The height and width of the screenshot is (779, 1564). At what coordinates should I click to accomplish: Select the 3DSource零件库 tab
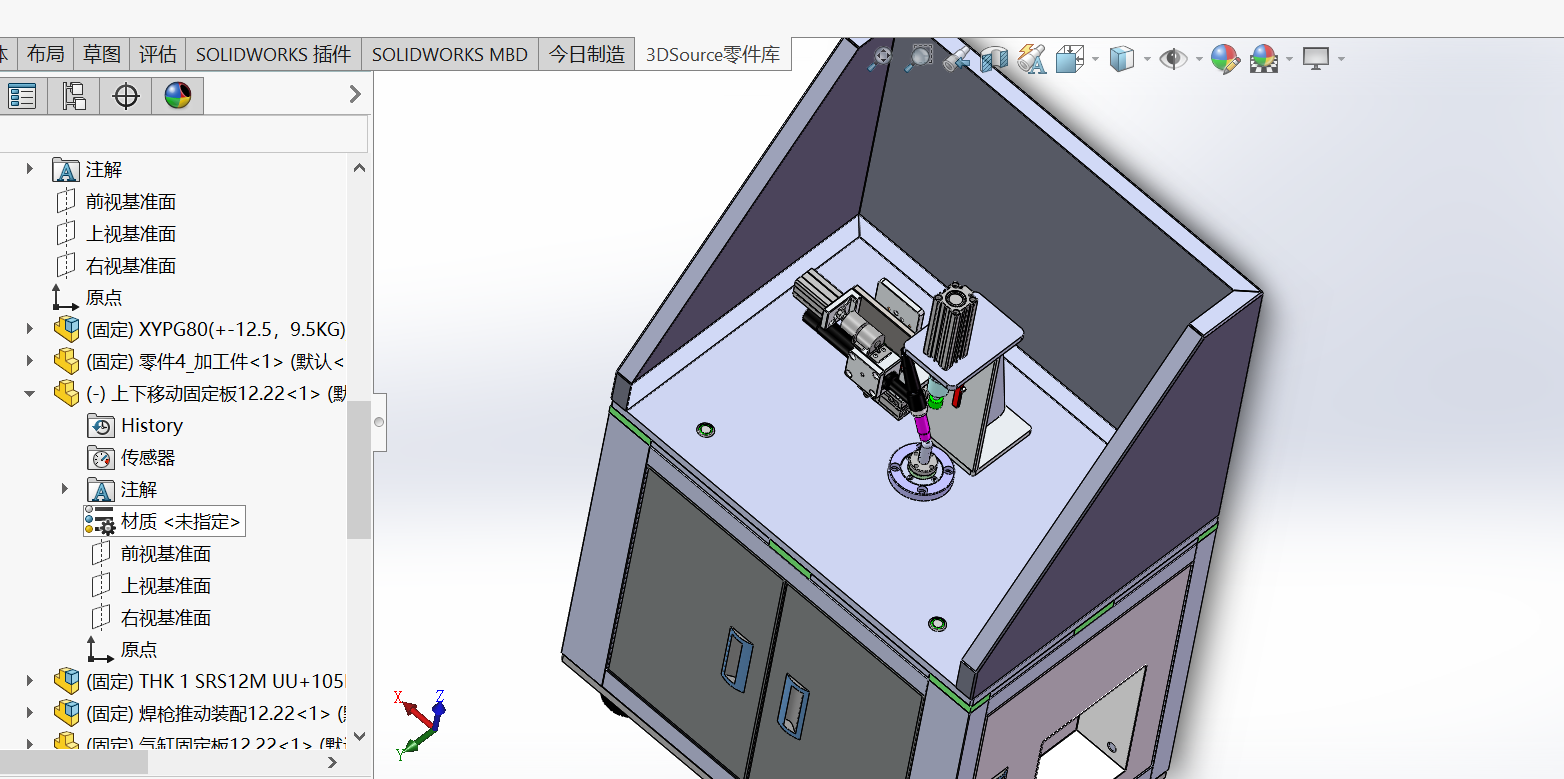pyautogui.click(x=713, y=54)
